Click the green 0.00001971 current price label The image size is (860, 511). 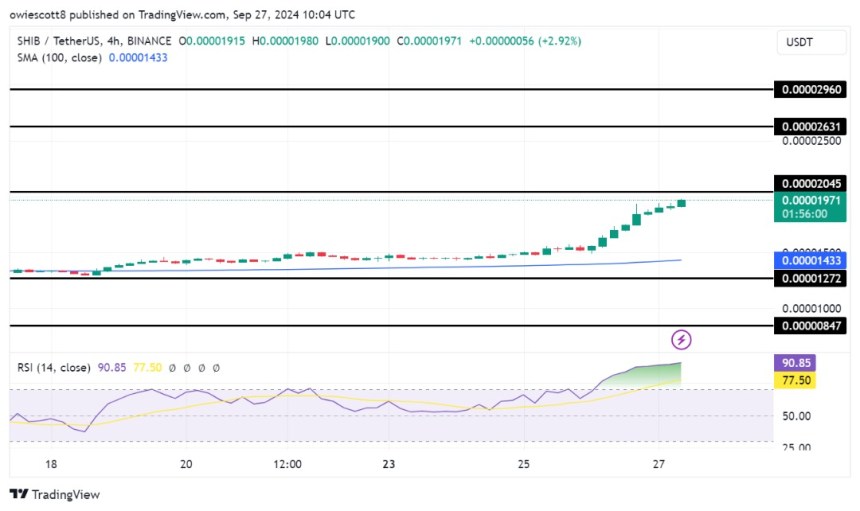tap(811, 200)
